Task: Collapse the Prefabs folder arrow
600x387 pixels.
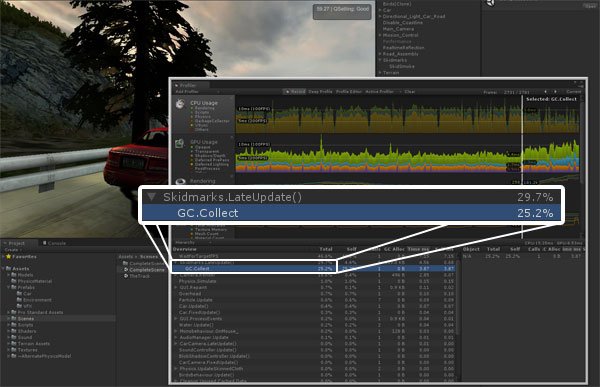Action: coord(8,287)
